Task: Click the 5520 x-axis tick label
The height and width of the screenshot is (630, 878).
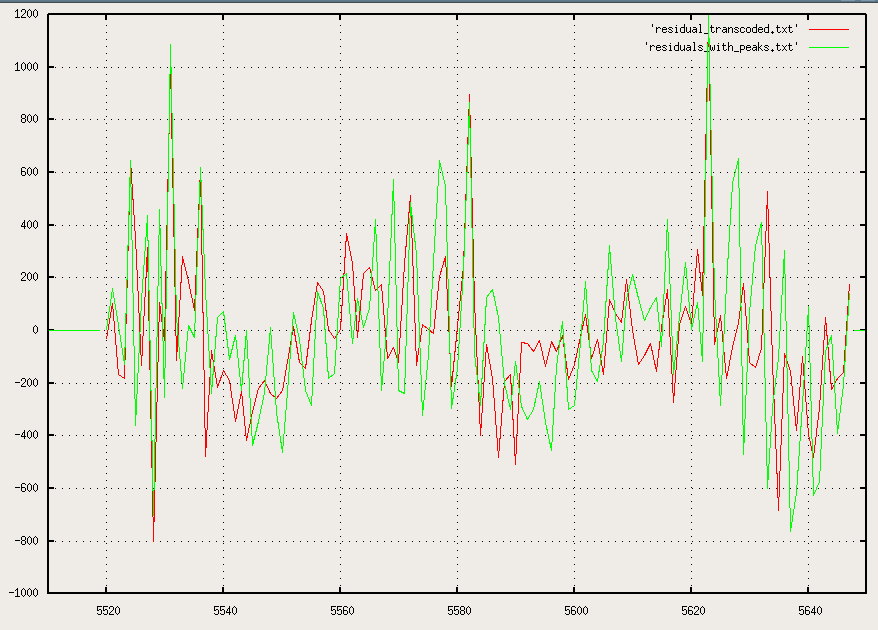Action: click(x=107, y=609)
